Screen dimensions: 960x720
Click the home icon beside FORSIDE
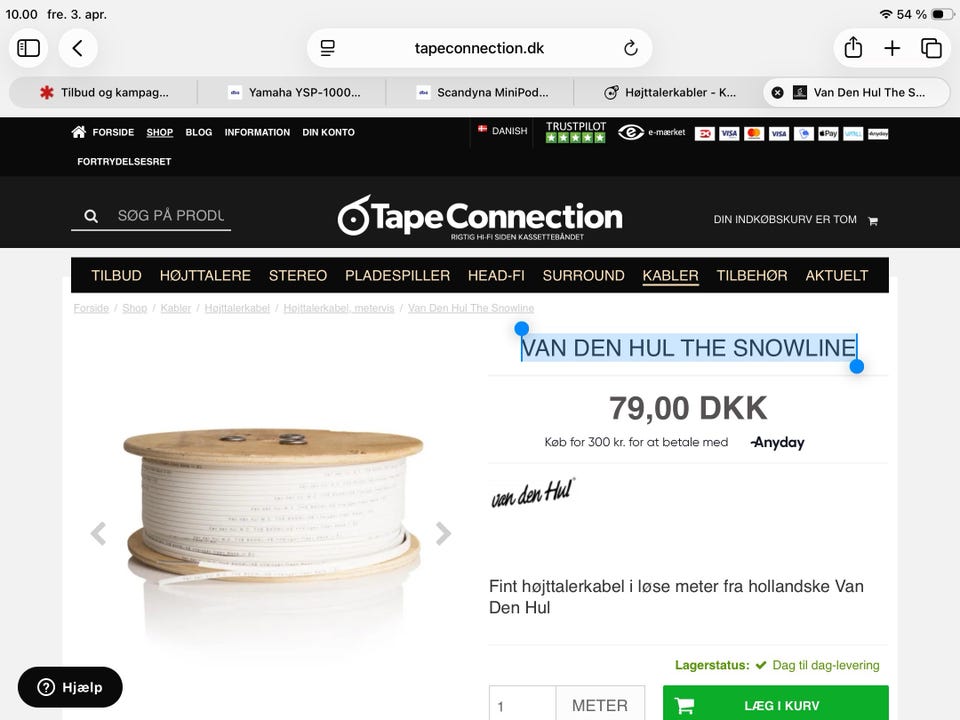(78, 132)
